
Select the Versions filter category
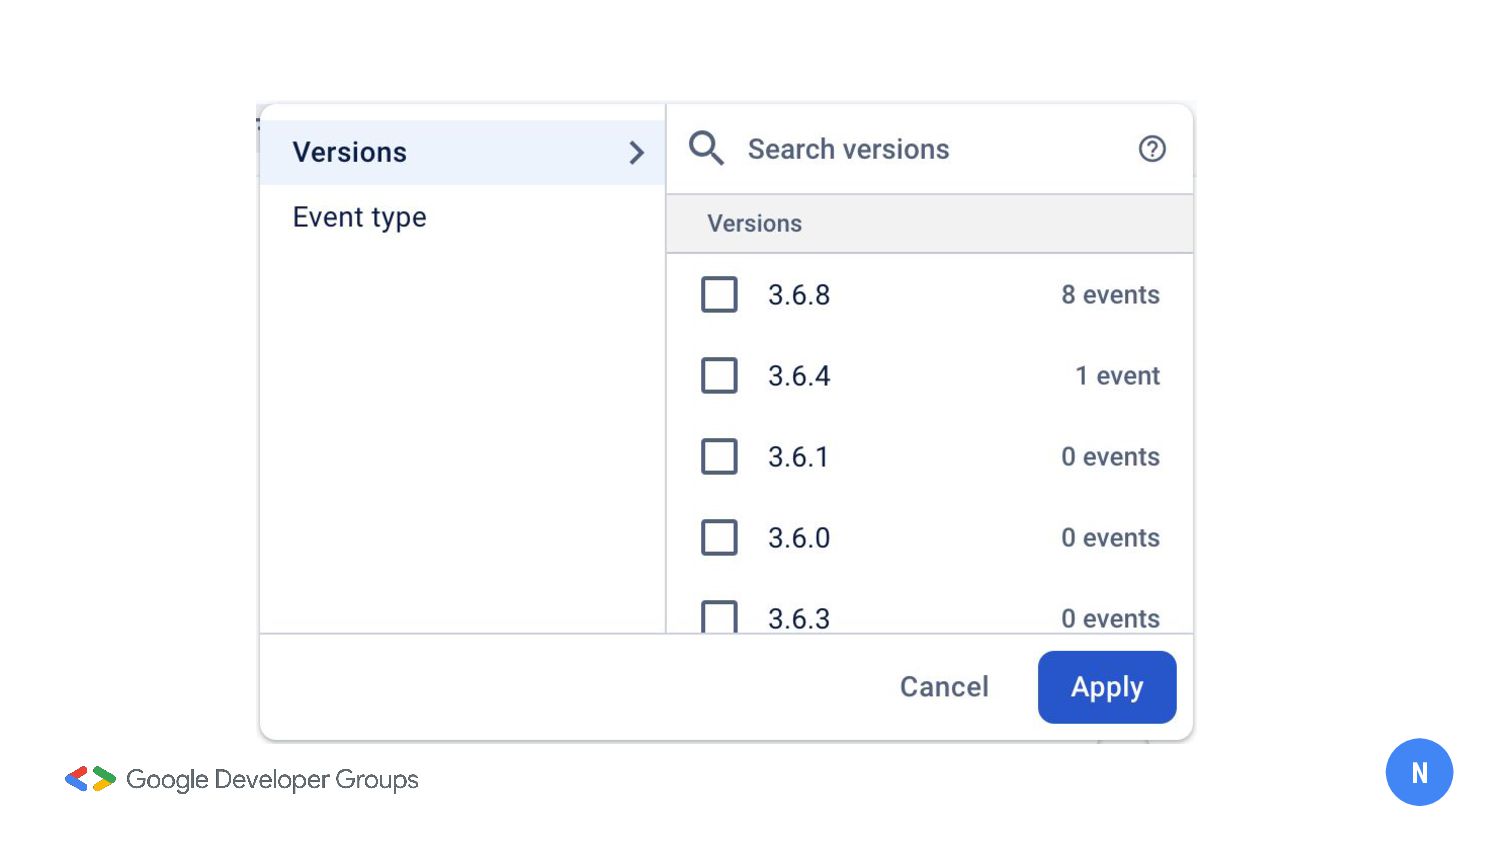(x=350, y=152)
